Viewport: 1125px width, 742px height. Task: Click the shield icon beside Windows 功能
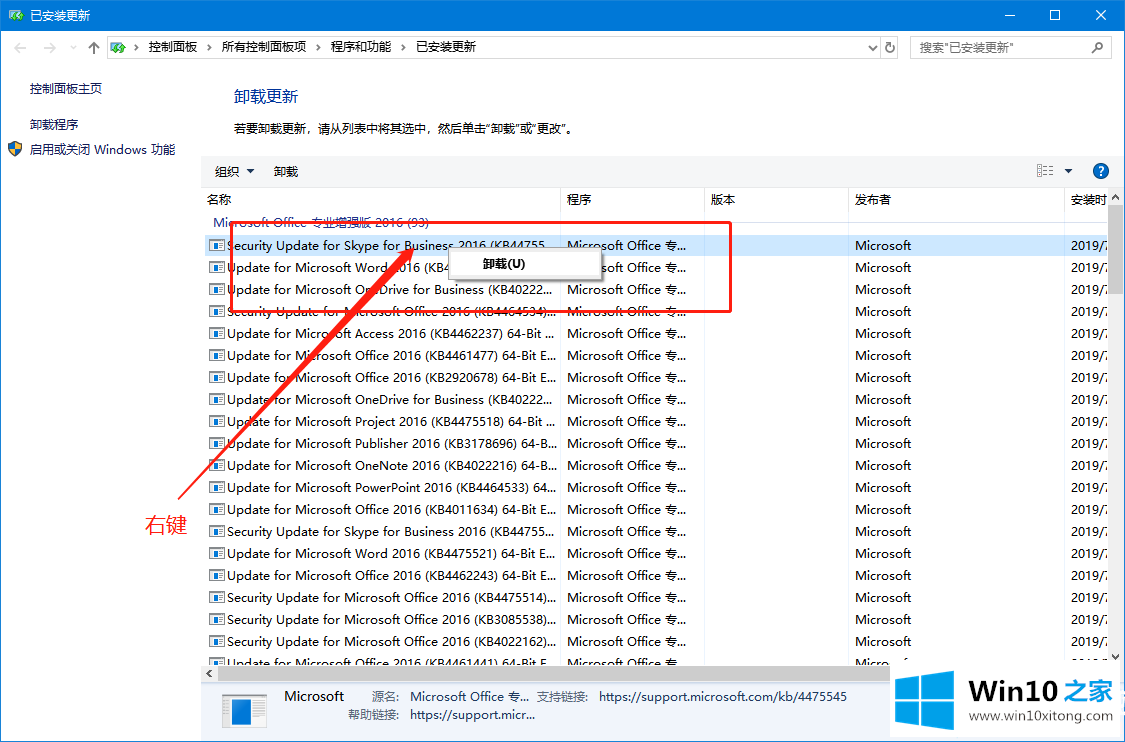[x=15, y=149]
